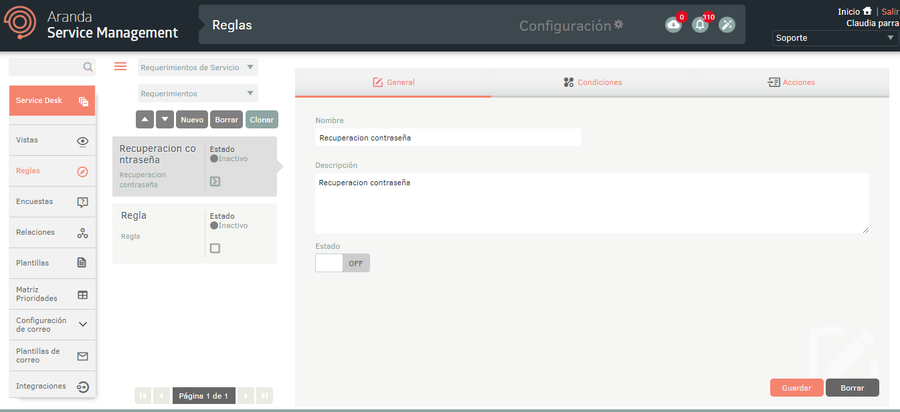
Task: Check the box for the Regla rule
Action: 215,248
